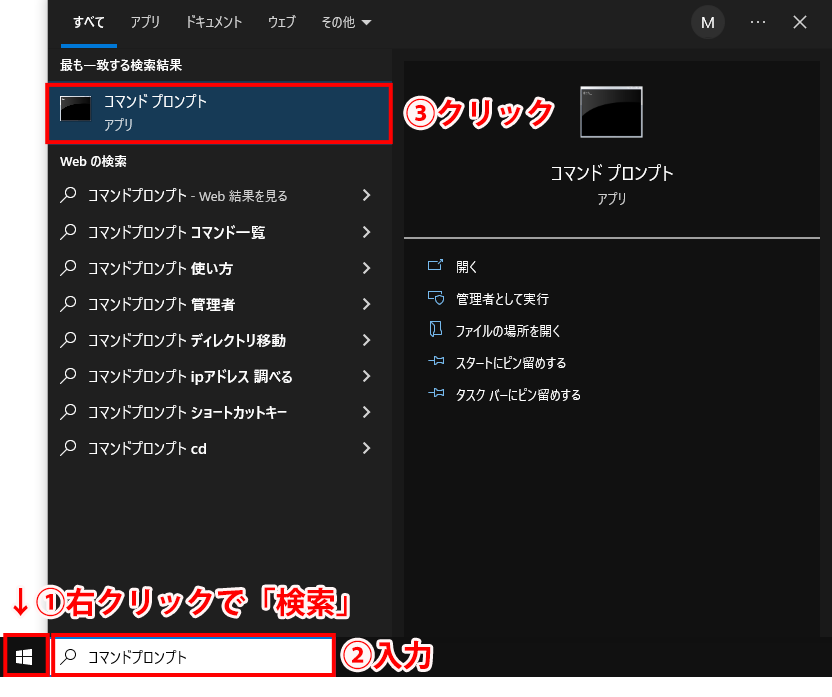Click the user account avatar M
This screenshot has width=832, height=697.
(708, 22)
